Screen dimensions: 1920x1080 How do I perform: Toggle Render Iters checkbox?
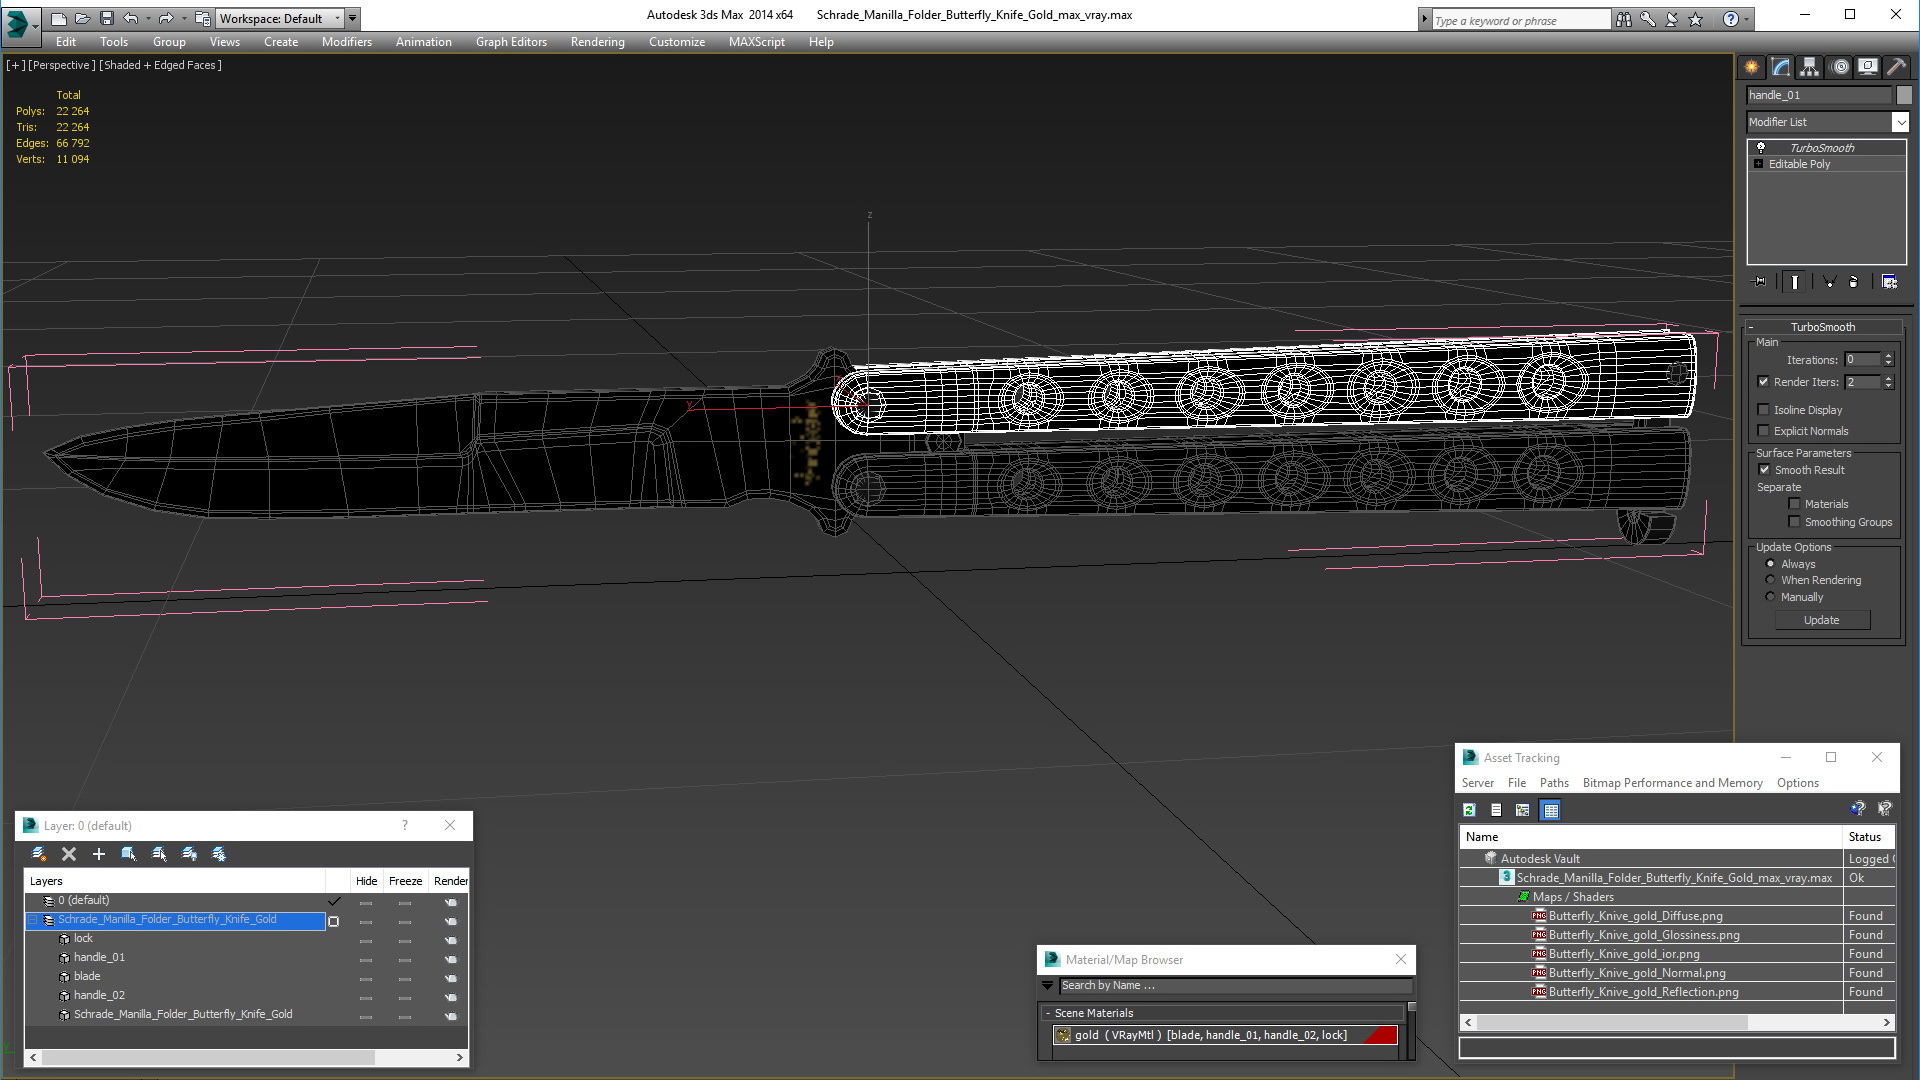click(1764, 382)
